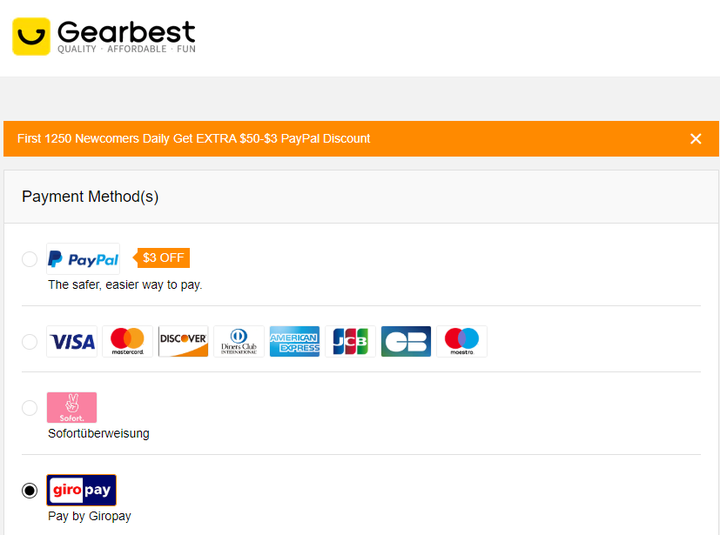
Task: Click the Diners Club International icon
Action: [x=239, y=341]
